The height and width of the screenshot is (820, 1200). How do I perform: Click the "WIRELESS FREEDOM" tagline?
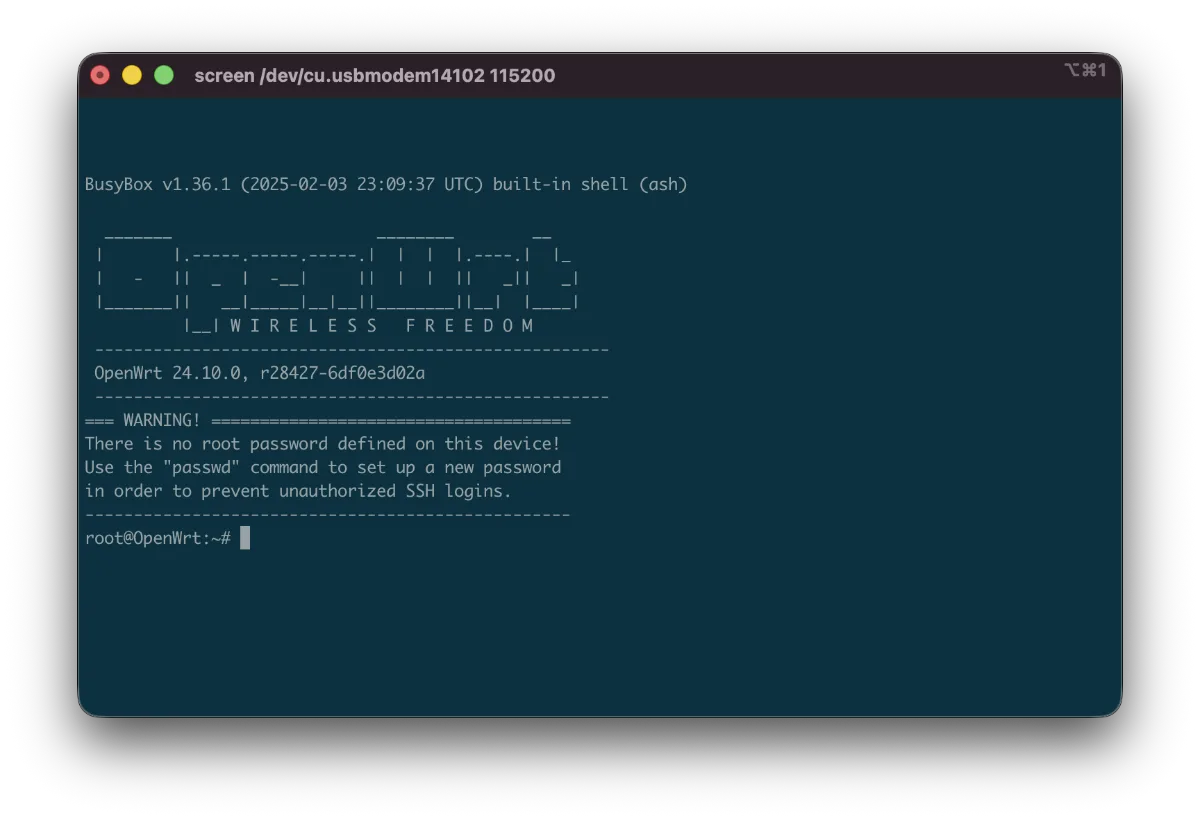tap(382, 326)
